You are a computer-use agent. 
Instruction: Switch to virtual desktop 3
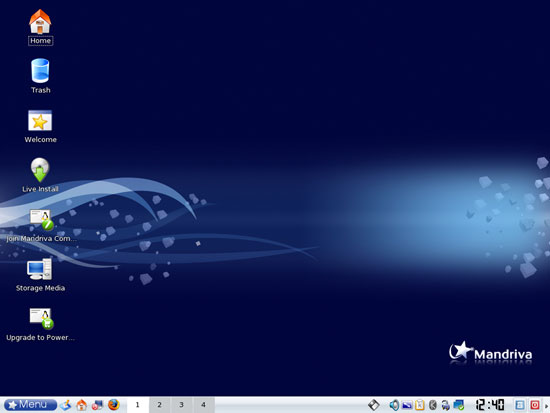click(x=181, y=405)
